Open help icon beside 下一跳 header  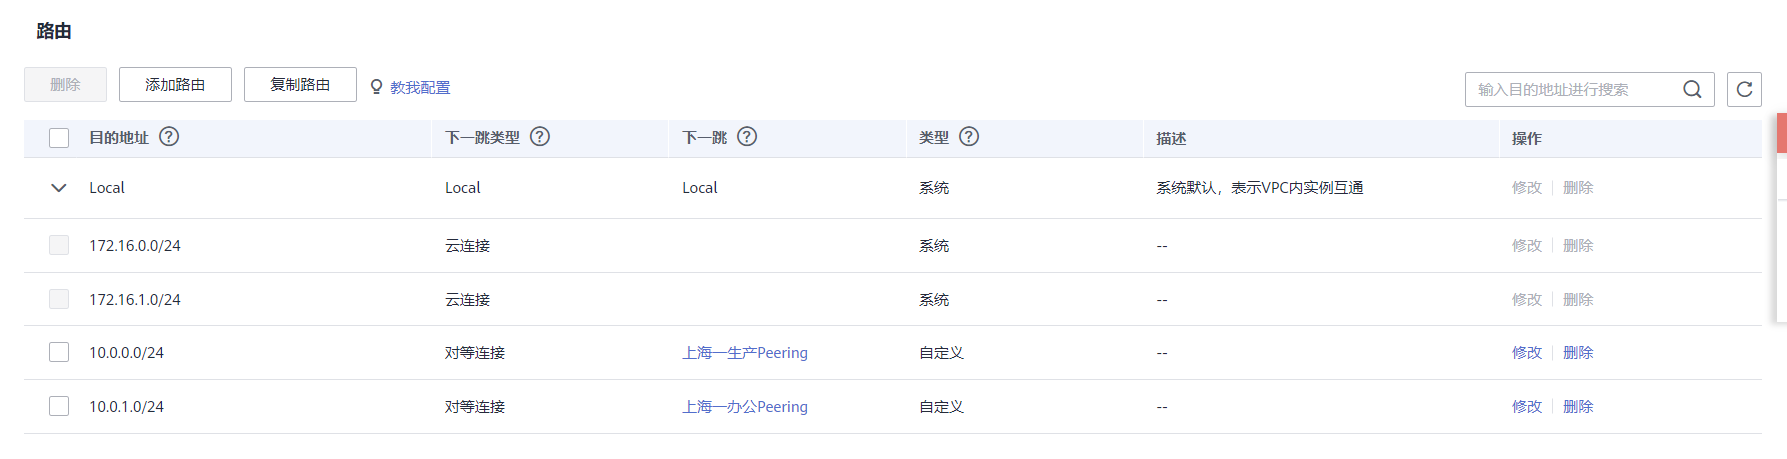[x=747, y=137]
